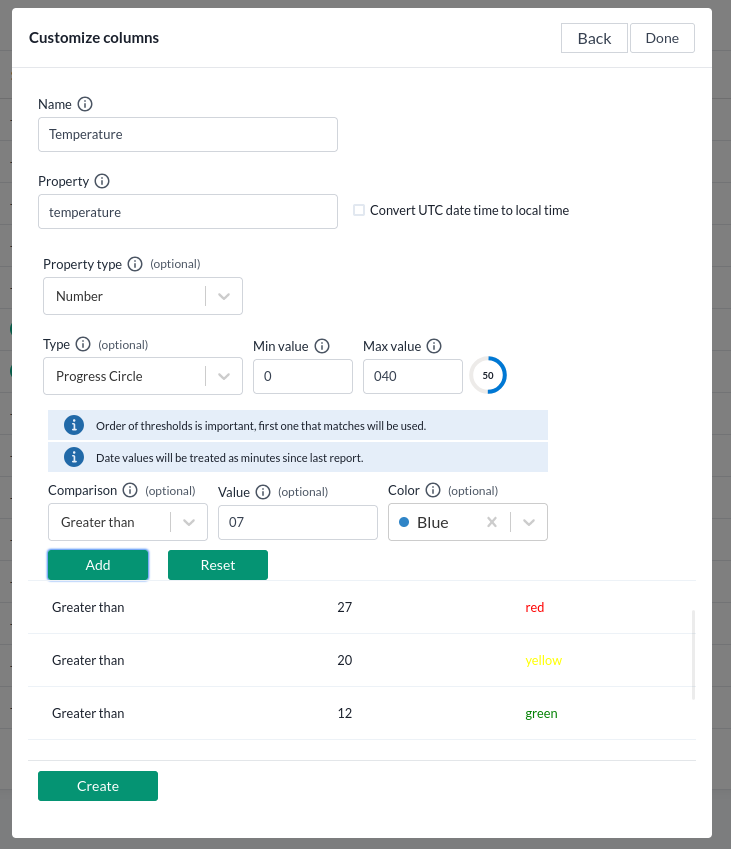Open the Property type Number dropdown
The height and width of the screenshot is (849, 731).
pyautogui.click(x=224, y=296)
